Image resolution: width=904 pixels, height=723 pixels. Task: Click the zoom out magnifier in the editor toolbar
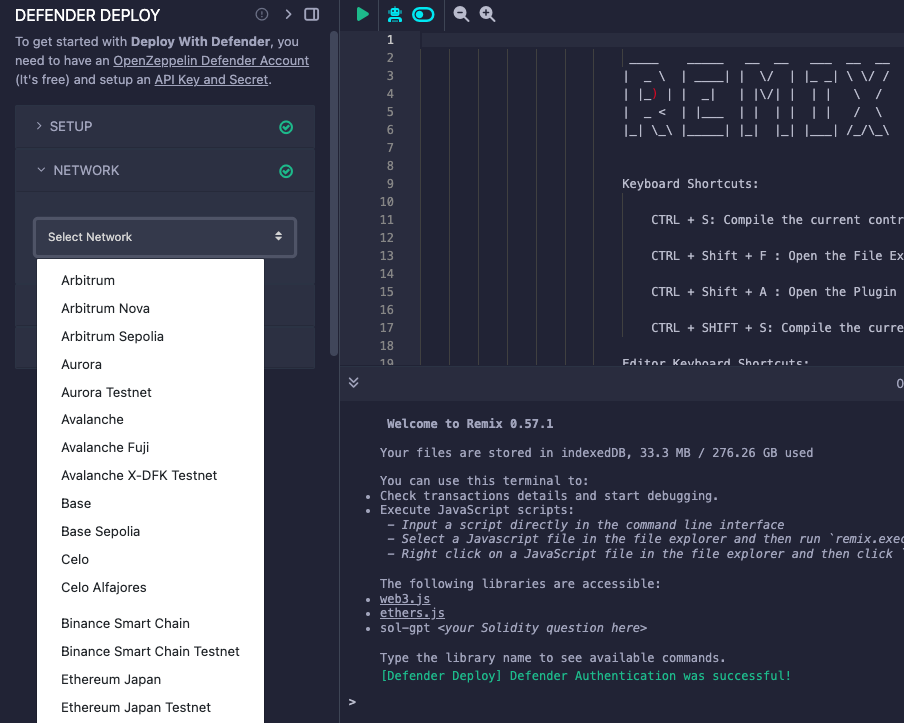460,14
